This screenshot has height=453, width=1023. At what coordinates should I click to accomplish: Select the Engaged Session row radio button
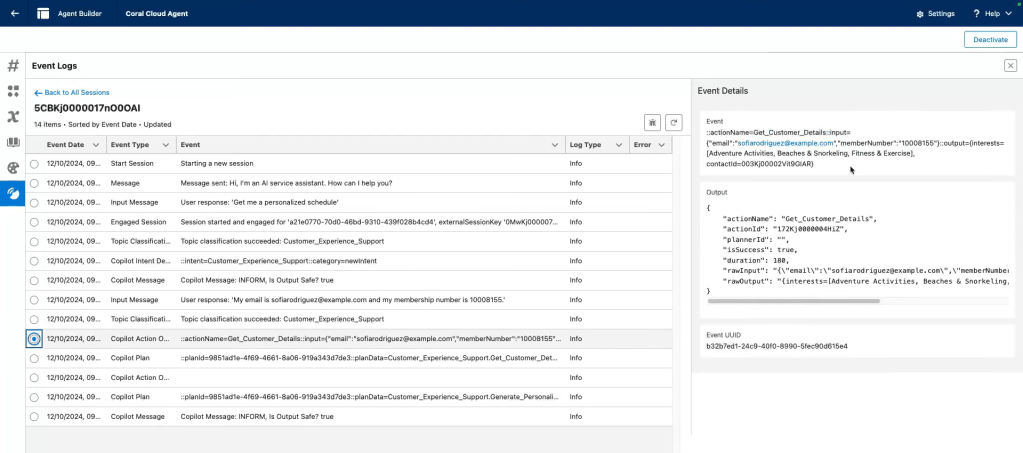[x=35, y=222]
